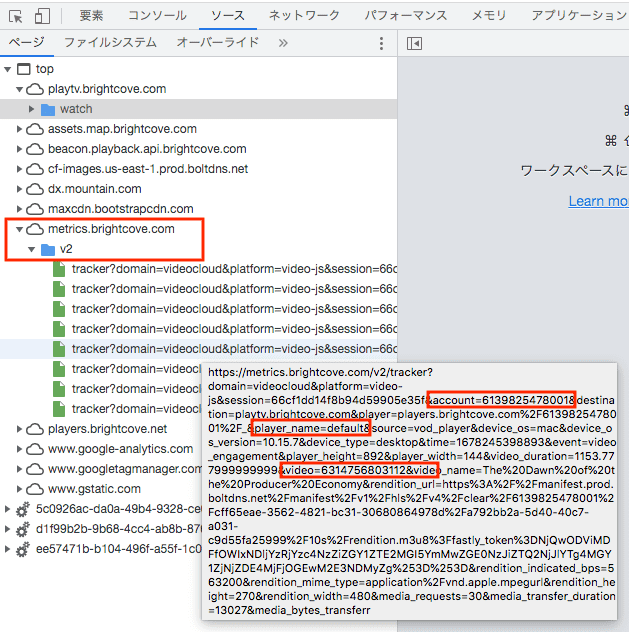Select players.brightcove.net domain label
Viewport: 629px width, 632px height.
pyautogui.click(x=107, y=429)
